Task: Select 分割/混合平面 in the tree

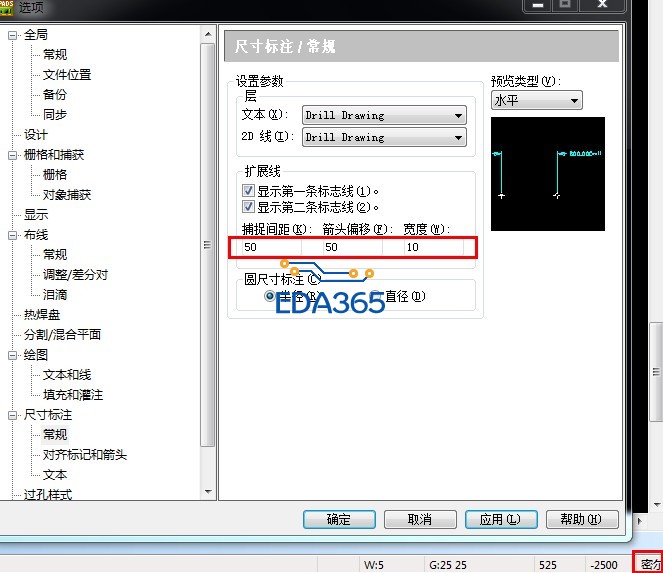Action: pyautogui.click(x=62, y=335)
